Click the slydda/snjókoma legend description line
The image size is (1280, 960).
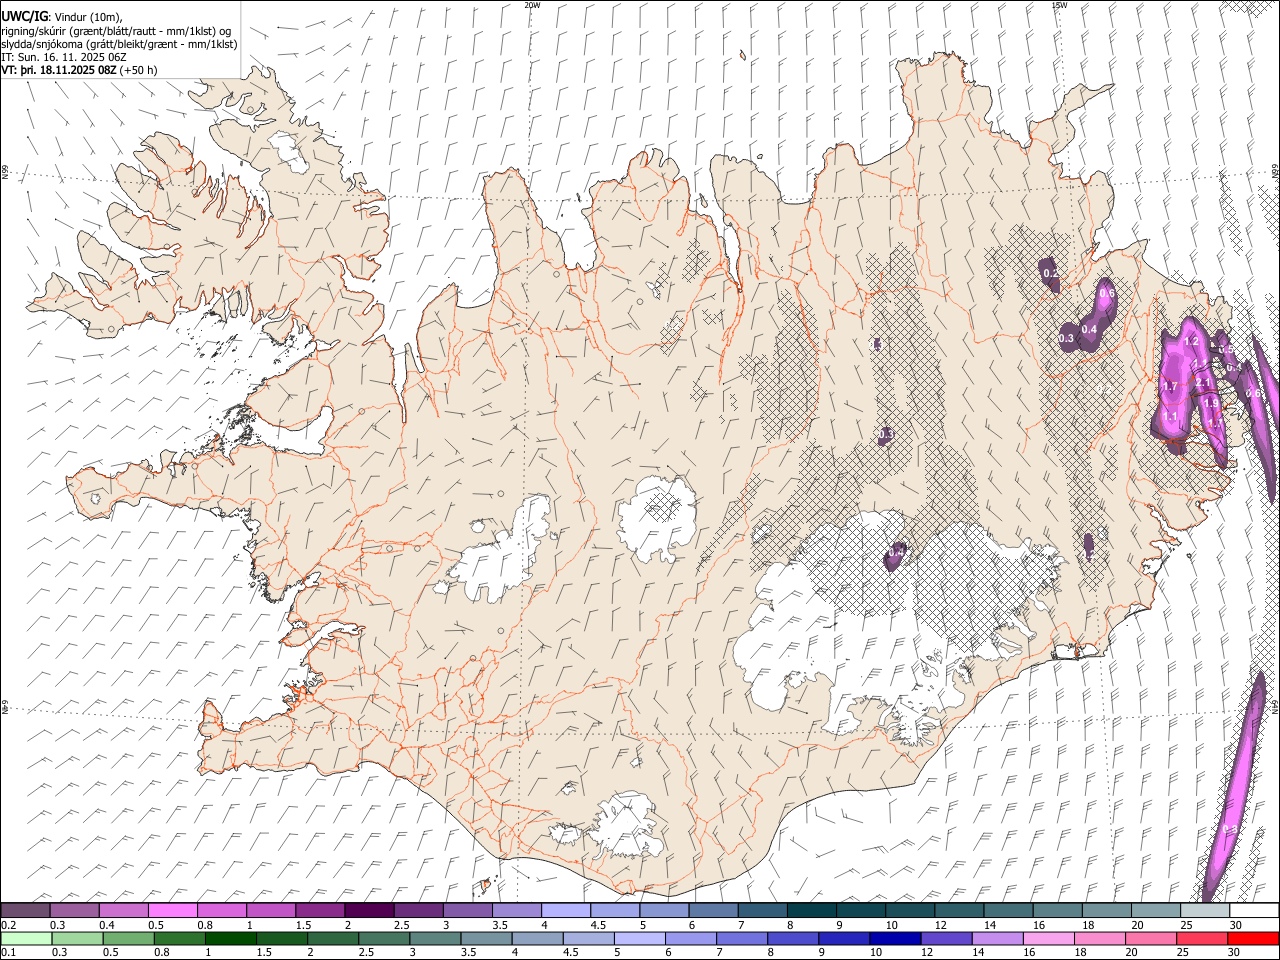tap(119, 44)
